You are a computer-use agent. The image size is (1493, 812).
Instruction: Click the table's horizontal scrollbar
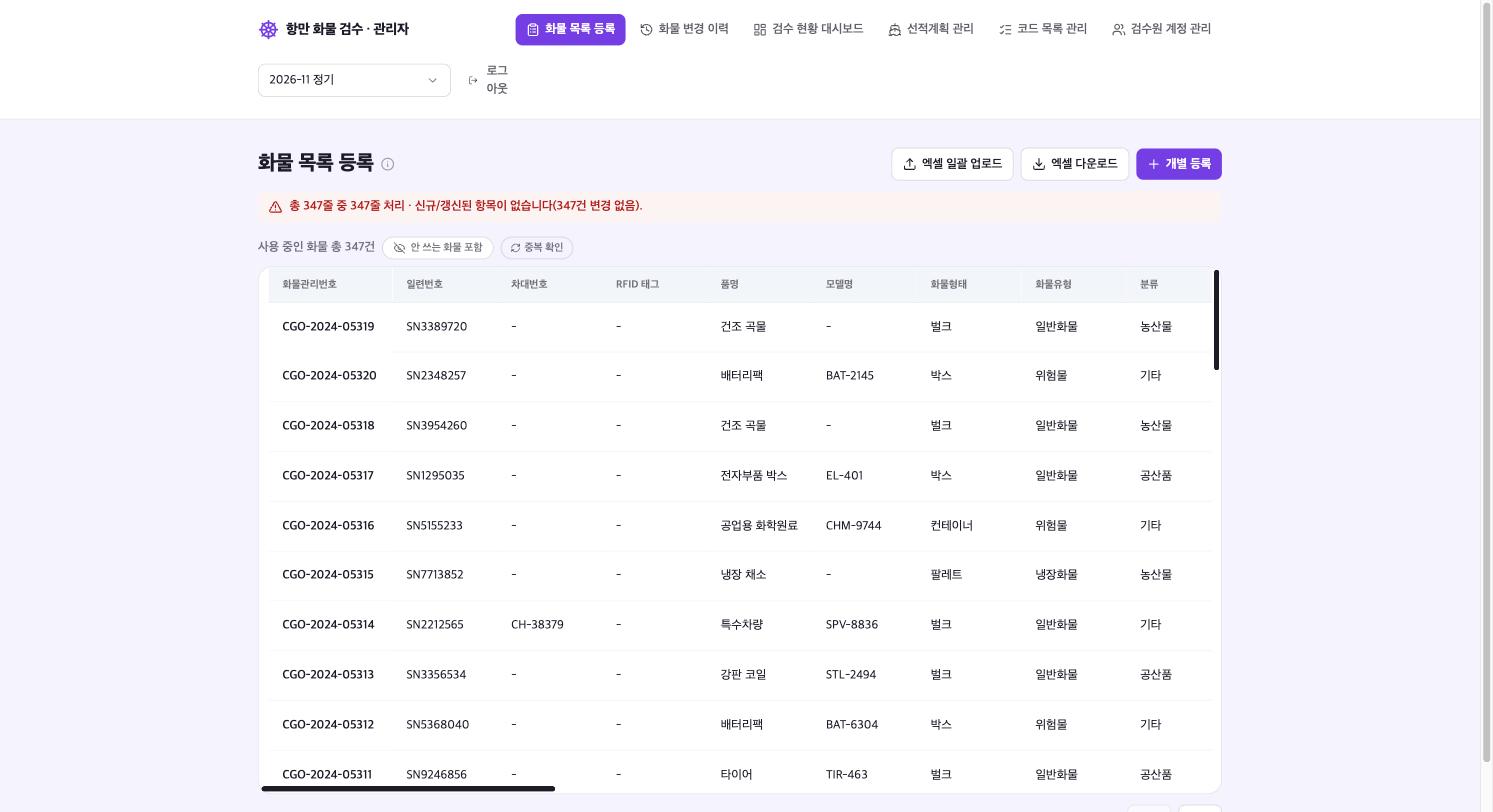408,789
